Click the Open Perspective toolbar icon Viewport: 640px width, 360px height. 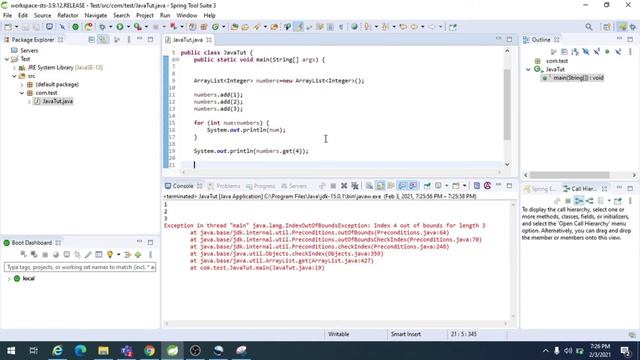point(607,27)
